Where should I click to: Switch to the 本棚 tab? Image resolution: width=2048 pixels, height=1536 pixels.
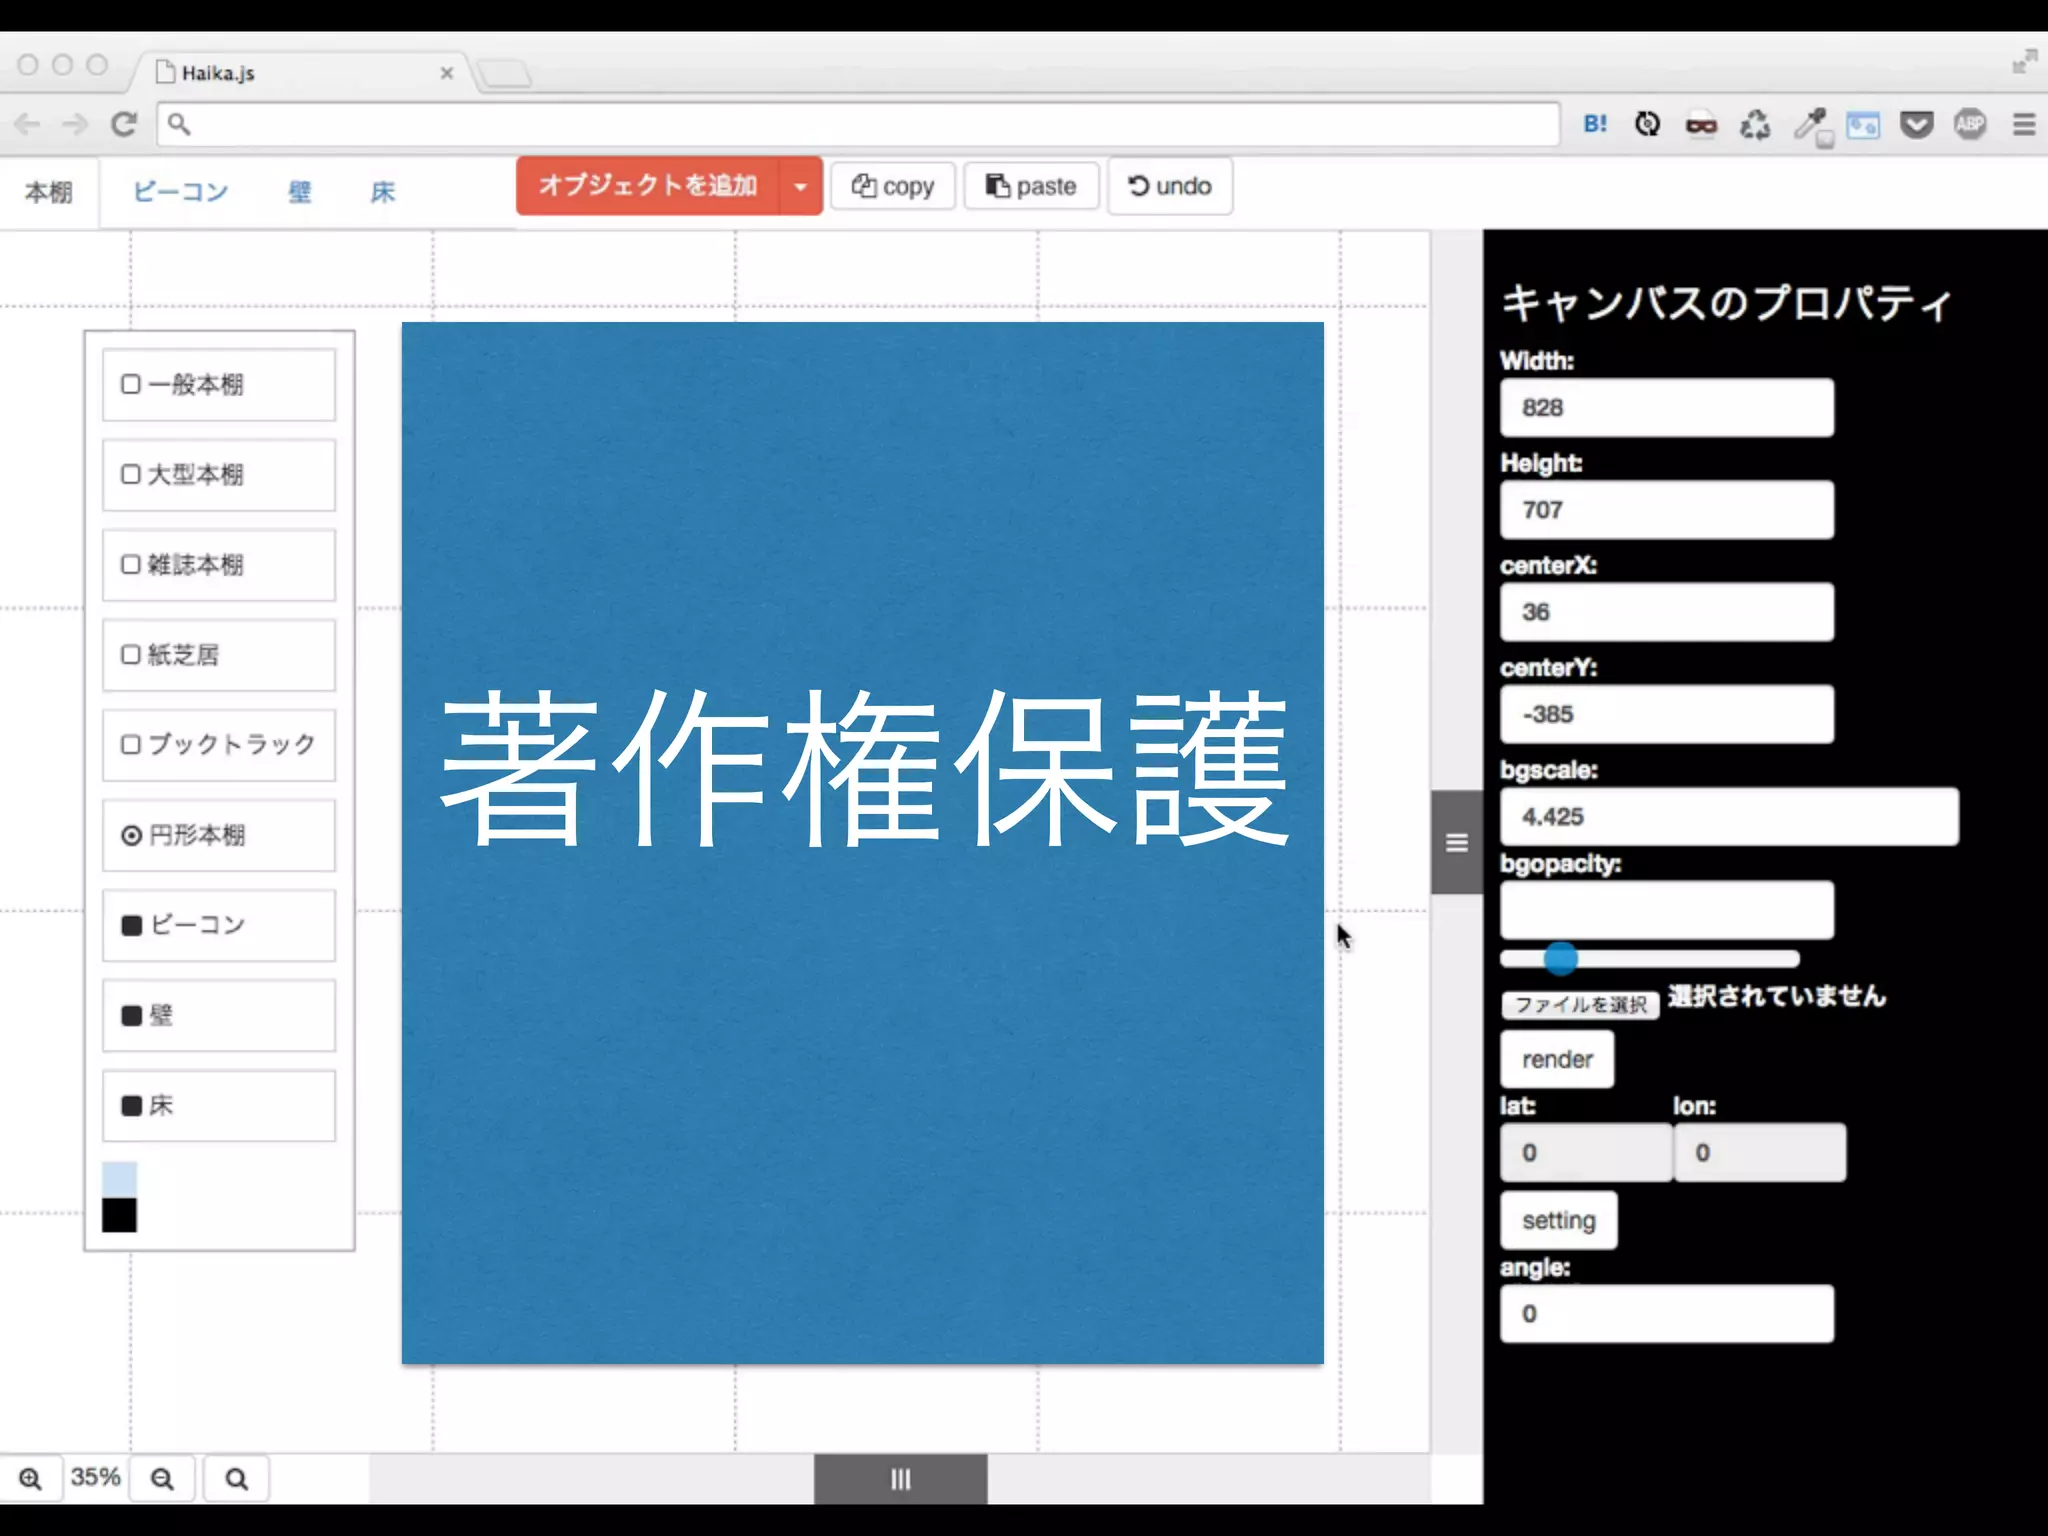pyautogui.click(x=49, y=192)
